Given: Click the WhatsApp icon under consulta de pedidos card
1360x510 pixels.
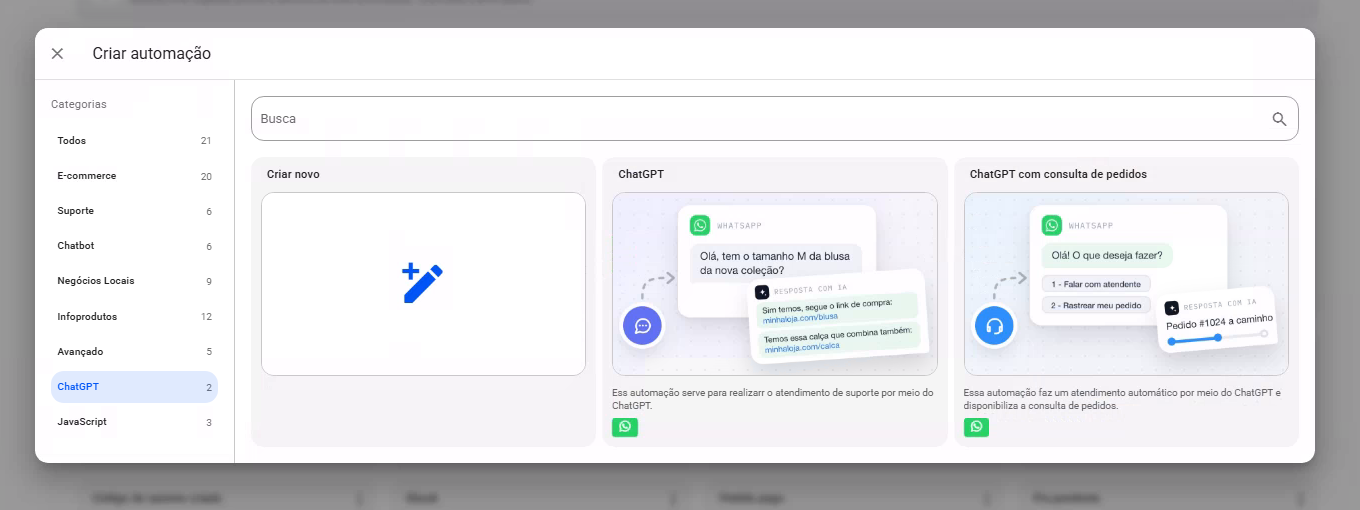Looking at the screenshot, I should coord(977,427).
